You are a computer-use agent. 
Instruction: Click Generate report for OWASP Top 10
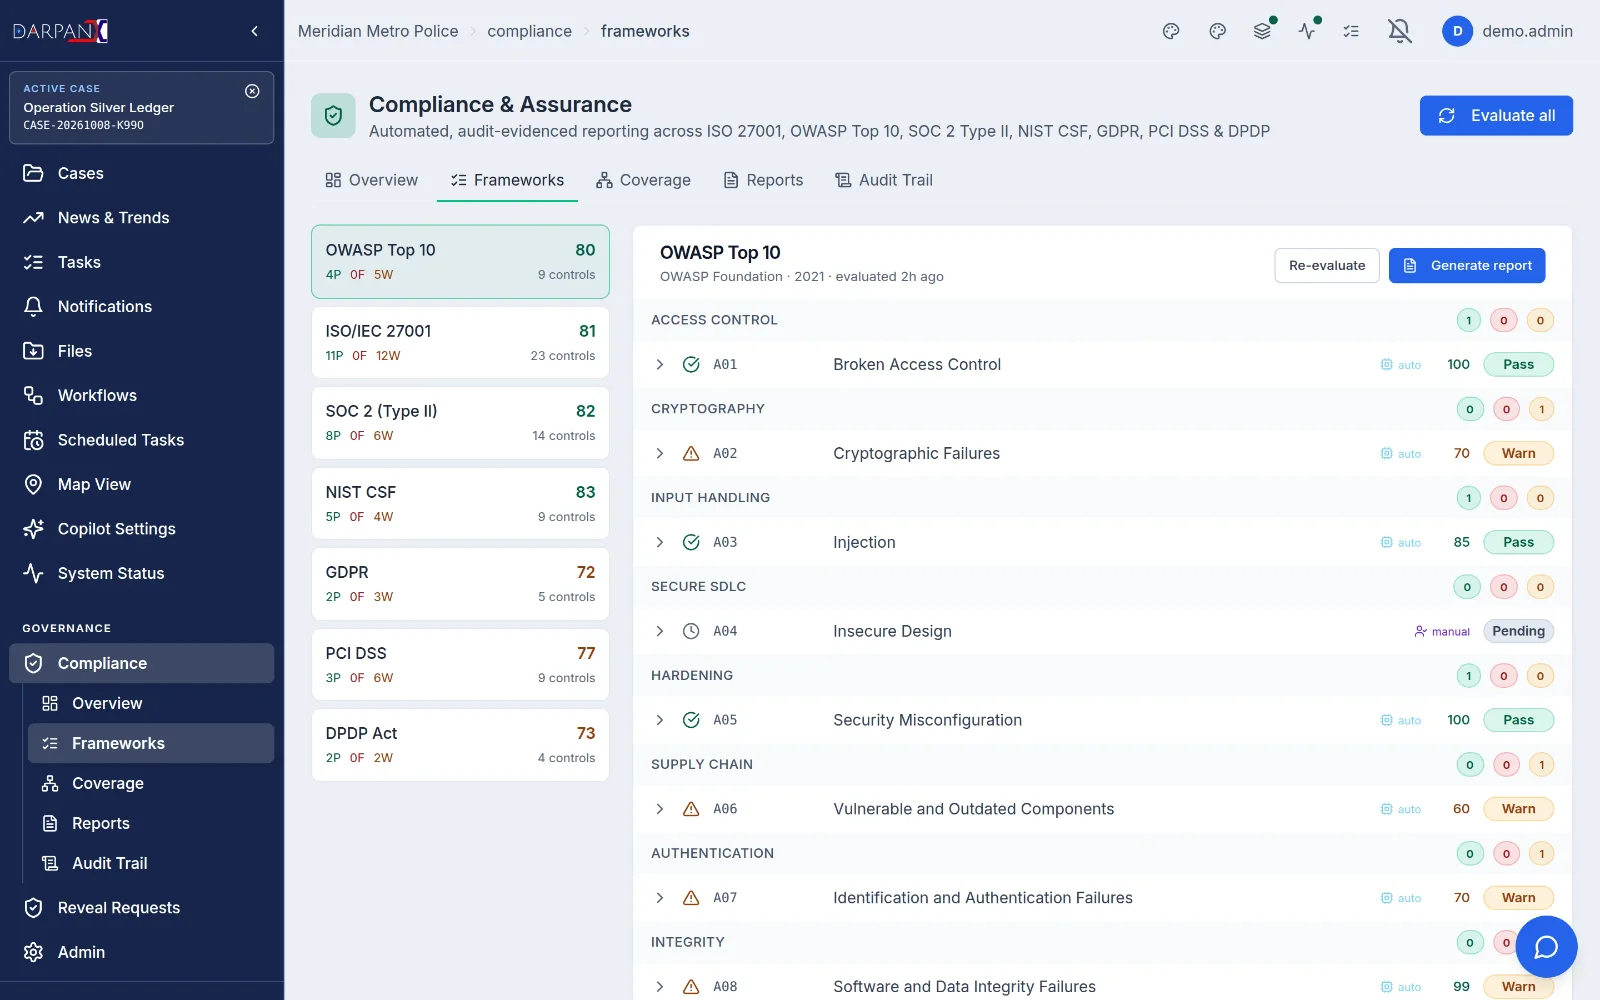click(x=1467, y=266)
